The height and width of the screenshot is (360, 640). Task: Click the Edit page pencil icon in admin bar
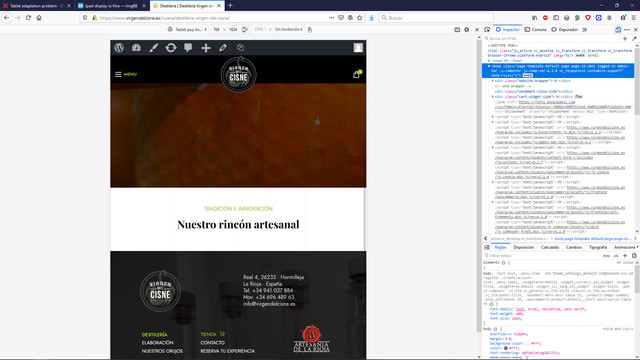pos(223,48)
